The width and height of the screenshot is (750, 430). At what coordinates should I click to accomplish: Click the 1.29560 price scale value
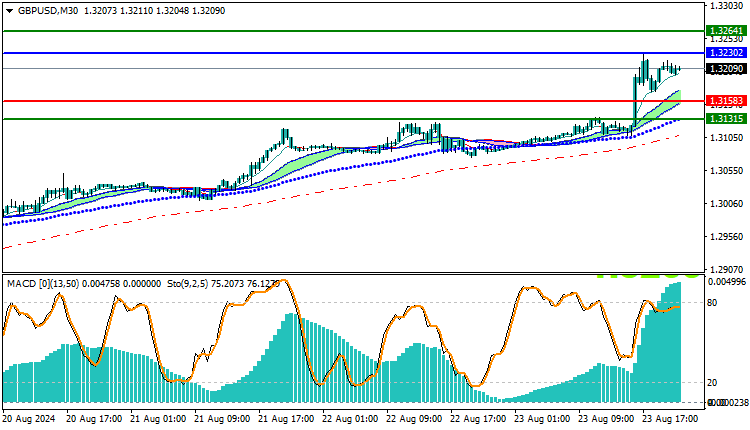tap(727, 237)
